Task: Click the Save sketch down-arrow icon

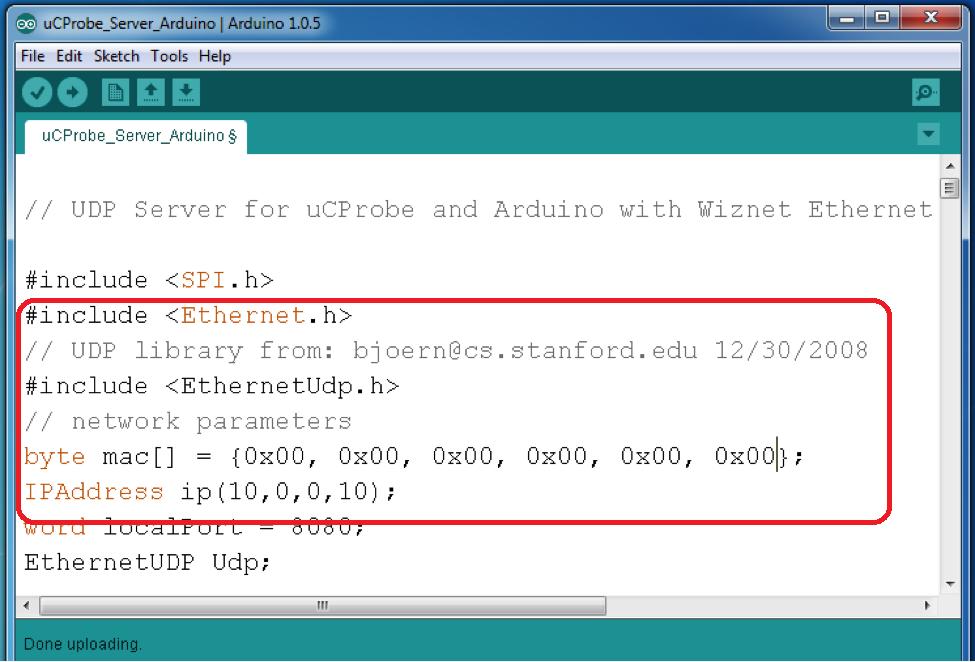Action: pos(186,93)
